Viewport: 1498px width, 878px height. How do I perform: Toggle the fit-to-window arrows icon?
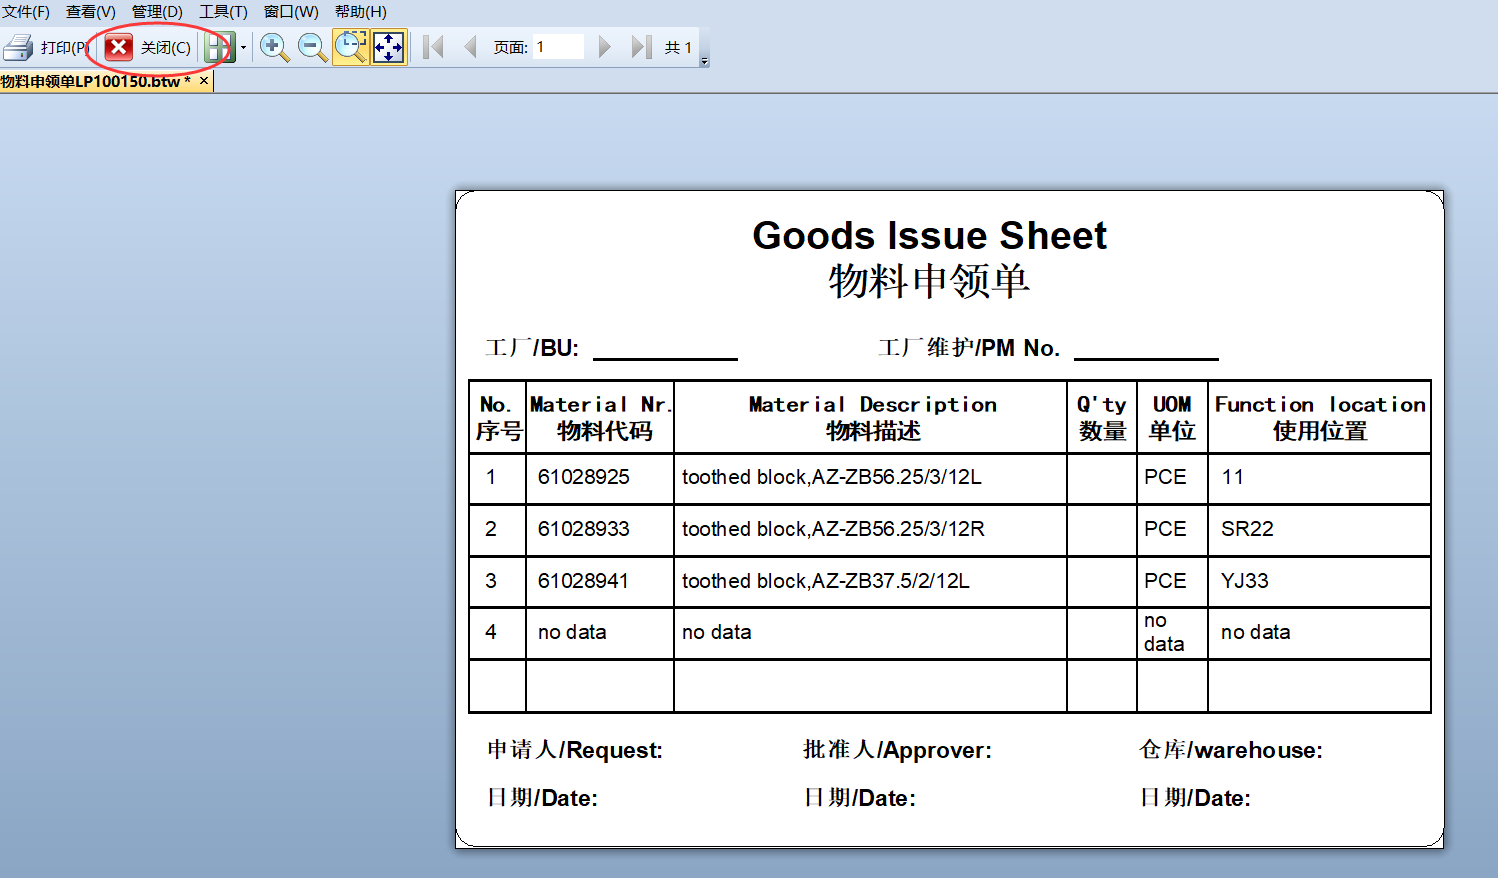[388, 47]
